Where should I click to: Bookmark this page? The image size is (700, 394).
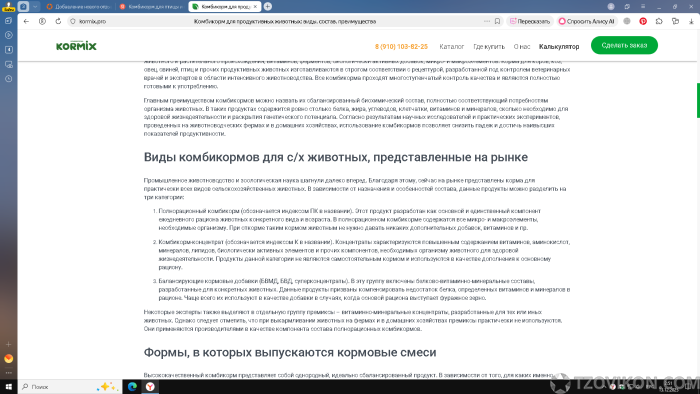[497, 21]
